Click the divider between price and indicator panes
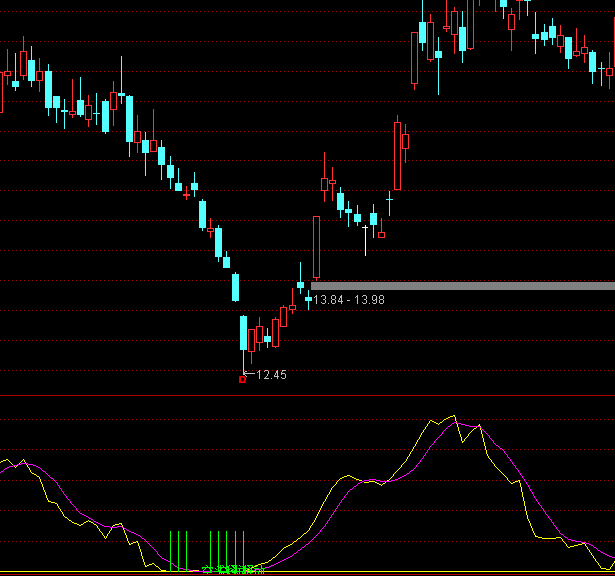This screenshot has height=576, width=615. [307, 395]
